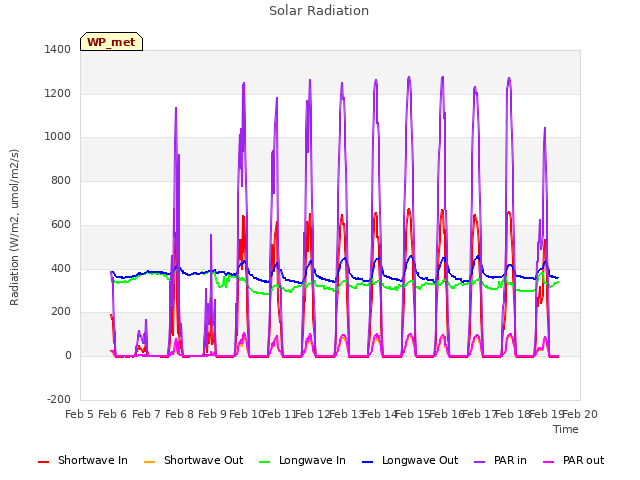Click the 400 y-axis tick label

click(x=61, y=269)
